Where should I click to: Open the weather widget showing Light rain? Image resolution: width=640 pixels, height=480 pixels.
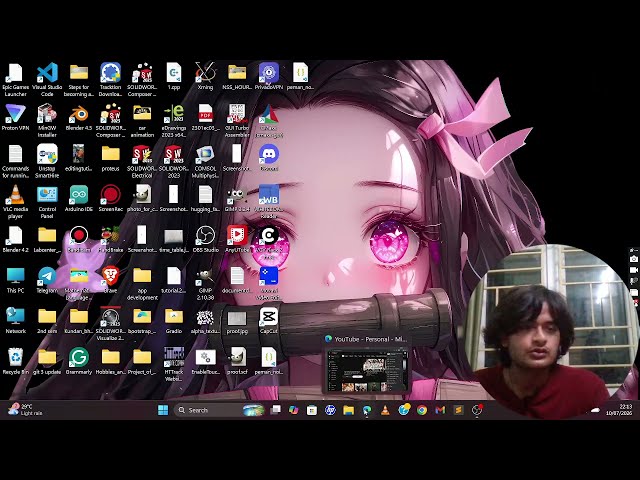pos(25,410)
